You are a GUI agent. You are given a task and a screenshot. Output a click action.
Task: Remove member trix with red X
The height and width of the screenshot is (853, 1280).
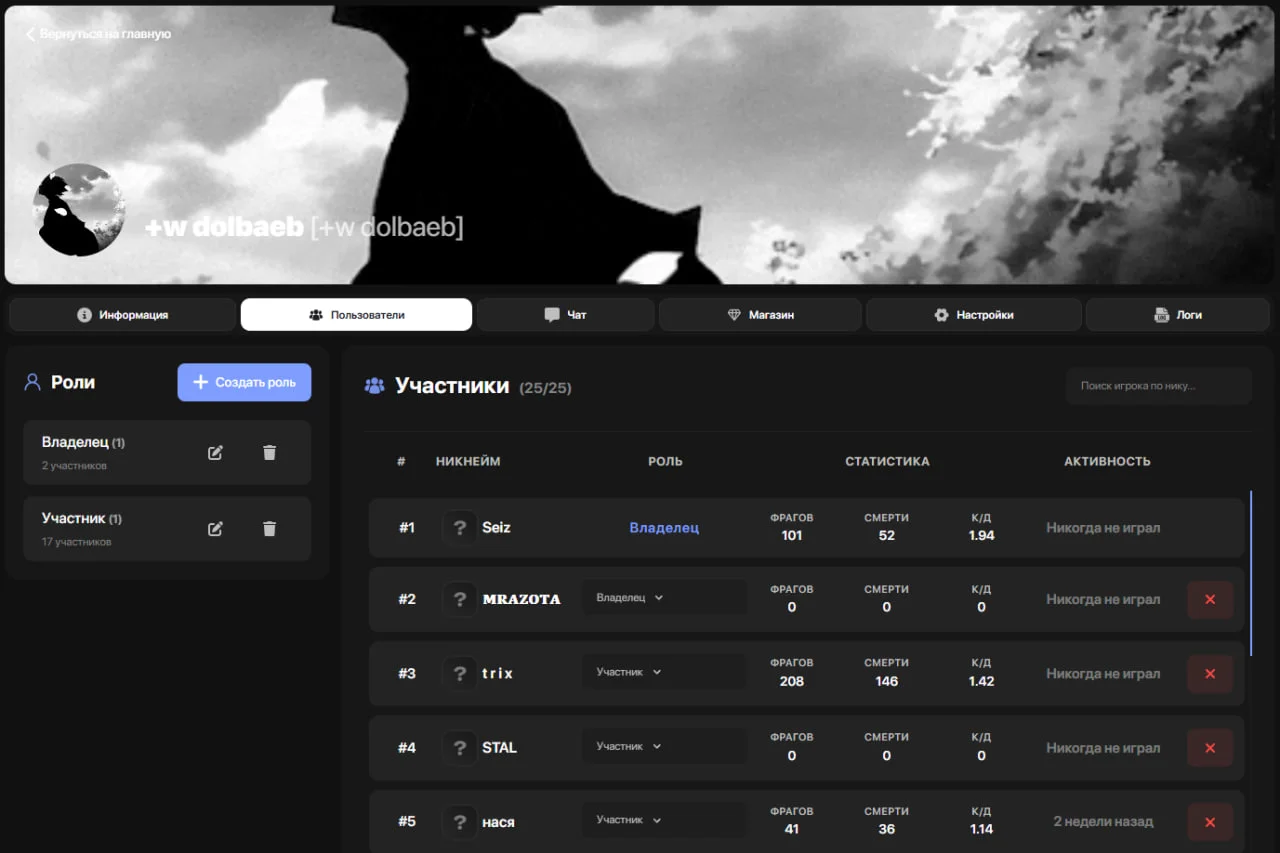coord(1210,674)
